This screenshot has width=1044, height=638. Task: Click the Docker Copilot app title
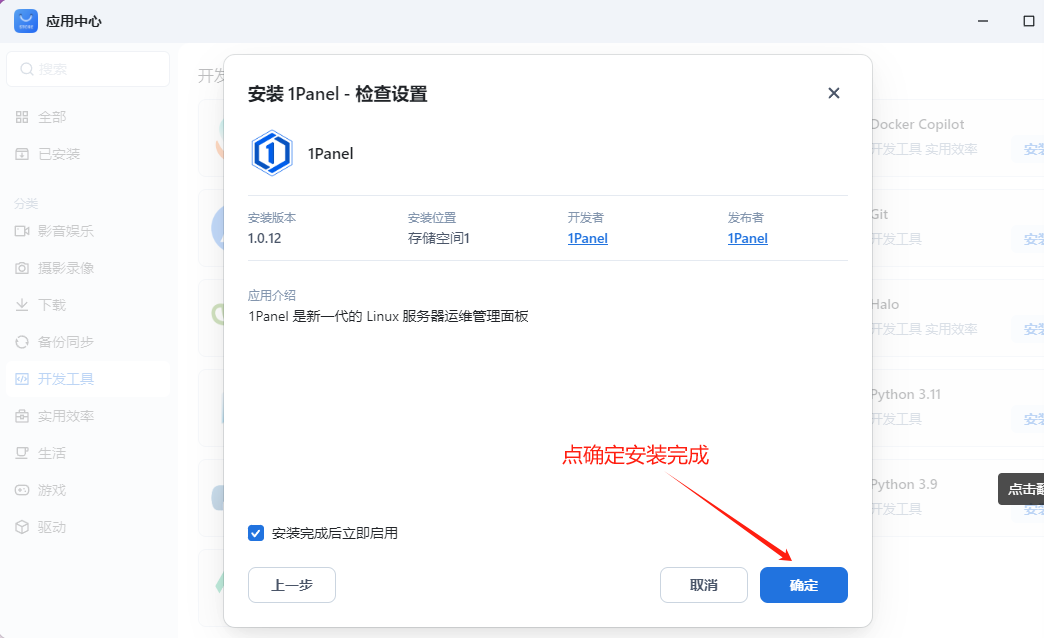pos(917,125)
